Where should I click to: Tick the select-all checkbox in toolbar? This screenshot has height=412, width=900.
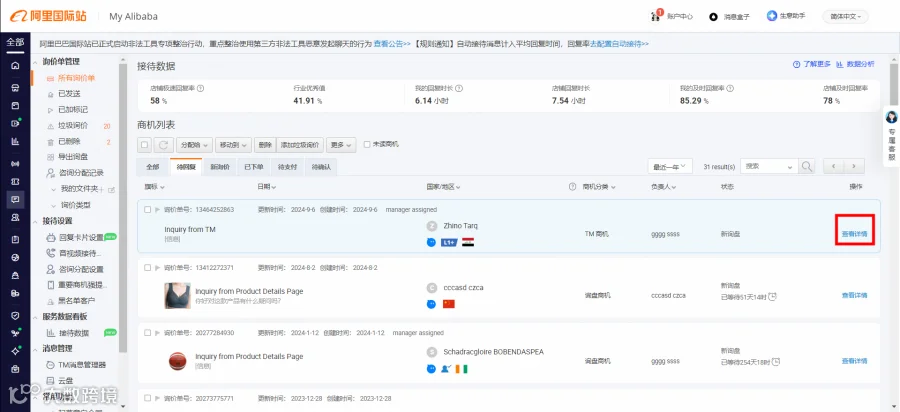pos(145,145)
